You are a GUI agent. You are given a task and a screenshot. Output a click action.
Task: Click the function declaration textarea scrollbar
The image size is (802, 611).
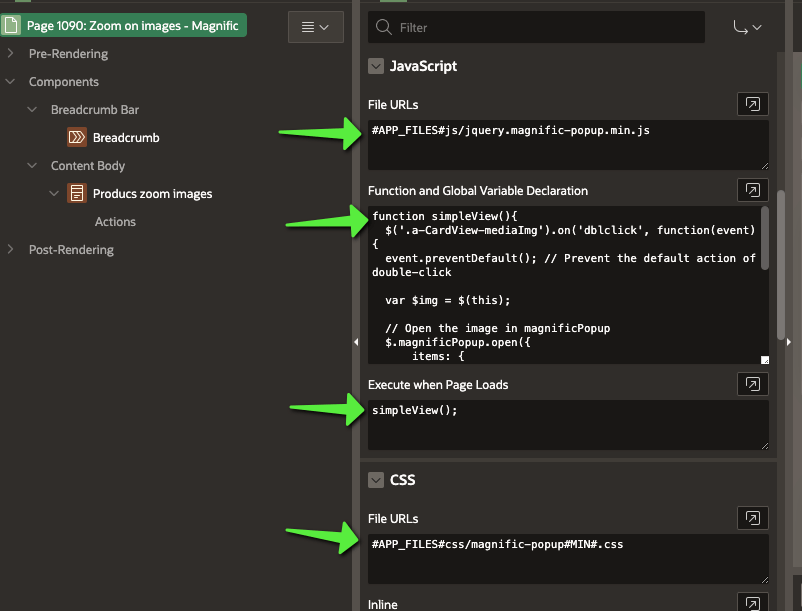[x=765, y=235]
